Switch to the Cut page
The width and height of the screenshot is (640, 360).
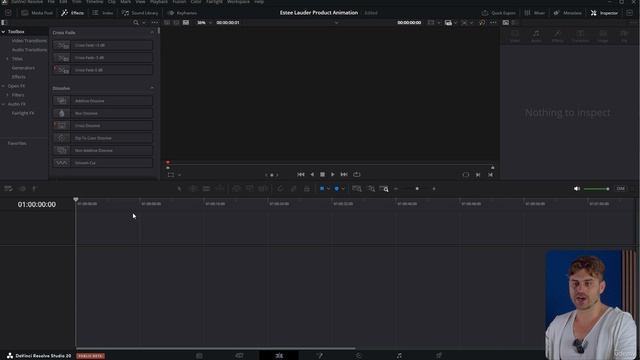click(239, 356)
